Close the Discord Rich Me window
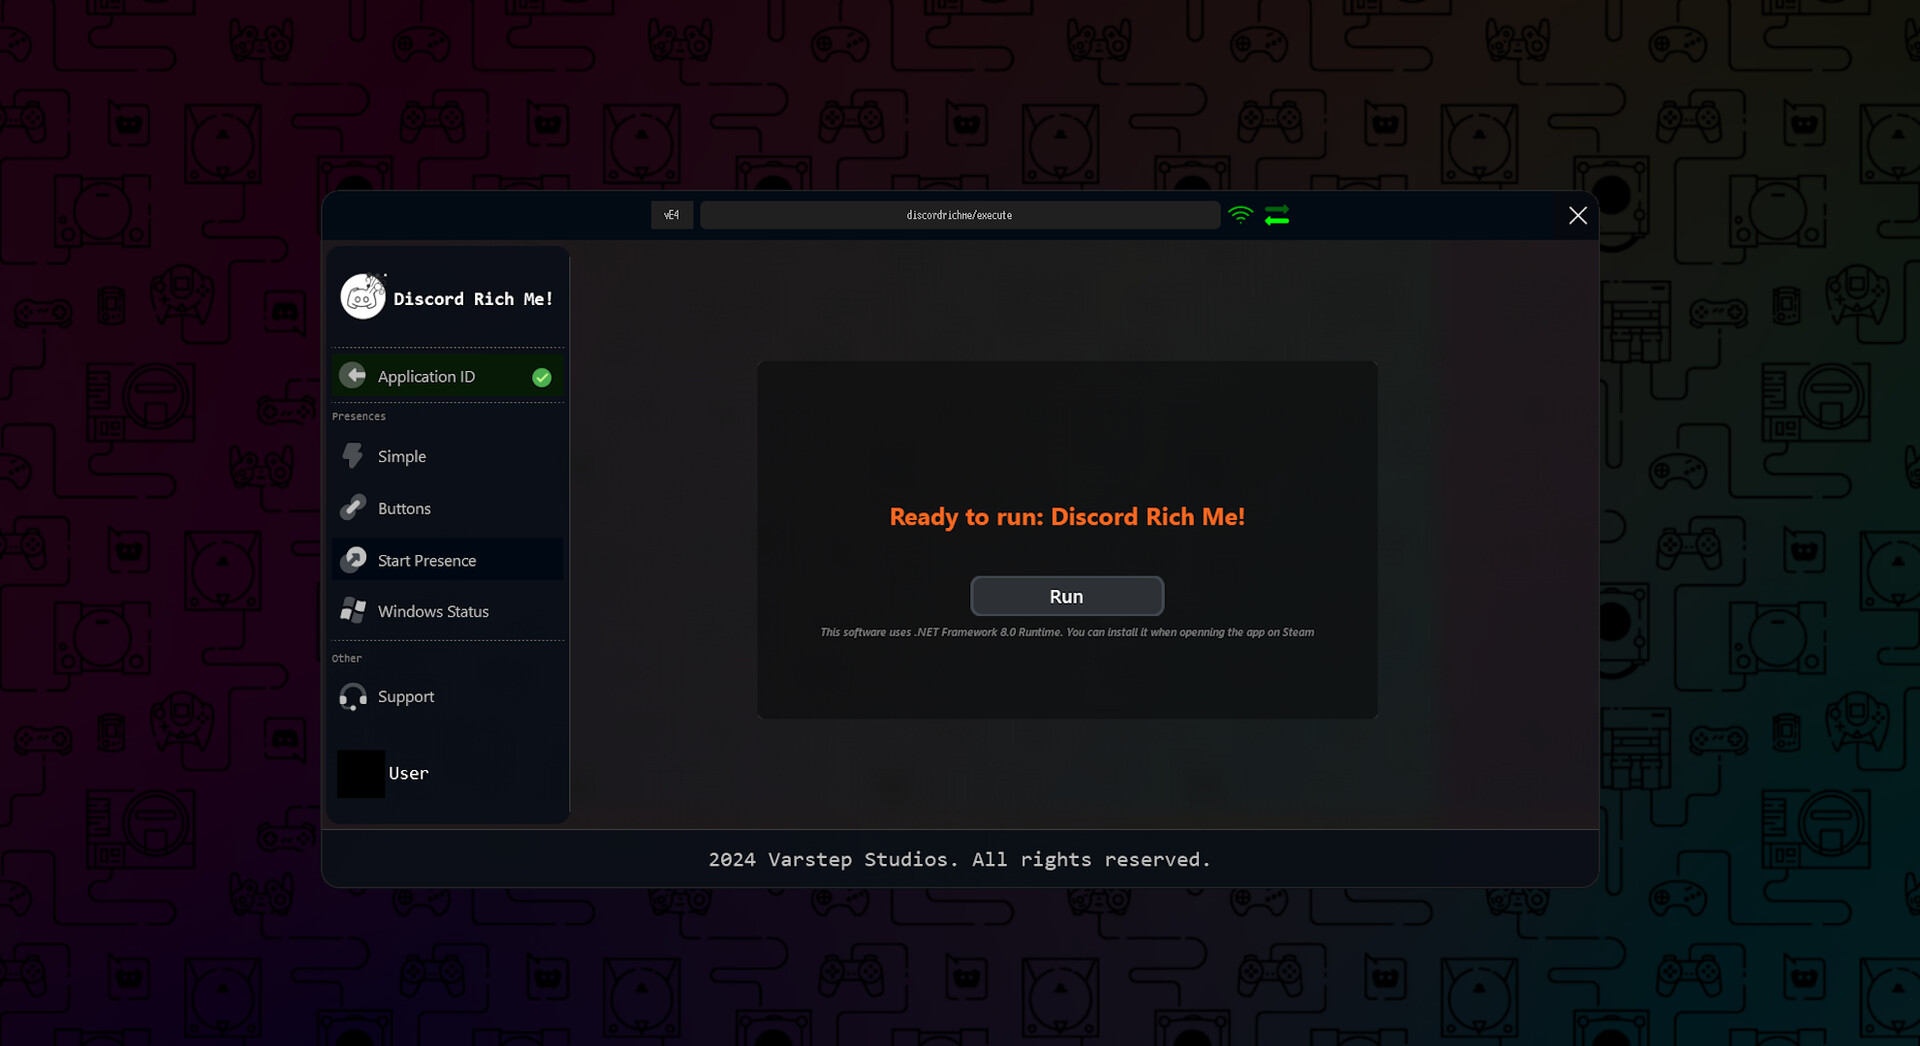Image resolution: width=1920 pixels, height=1046 pixels. click(1578, 215)
